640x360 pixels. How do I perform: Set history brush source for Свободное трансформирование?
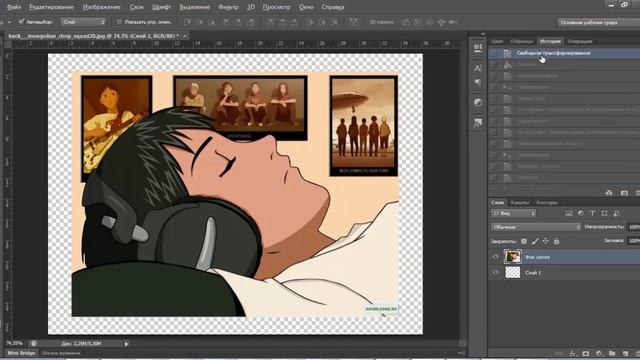(494, 53)
